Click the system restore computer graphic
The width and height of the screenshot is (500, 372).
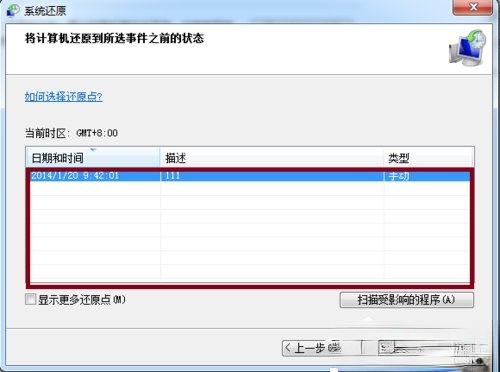(x=467, y=47)
